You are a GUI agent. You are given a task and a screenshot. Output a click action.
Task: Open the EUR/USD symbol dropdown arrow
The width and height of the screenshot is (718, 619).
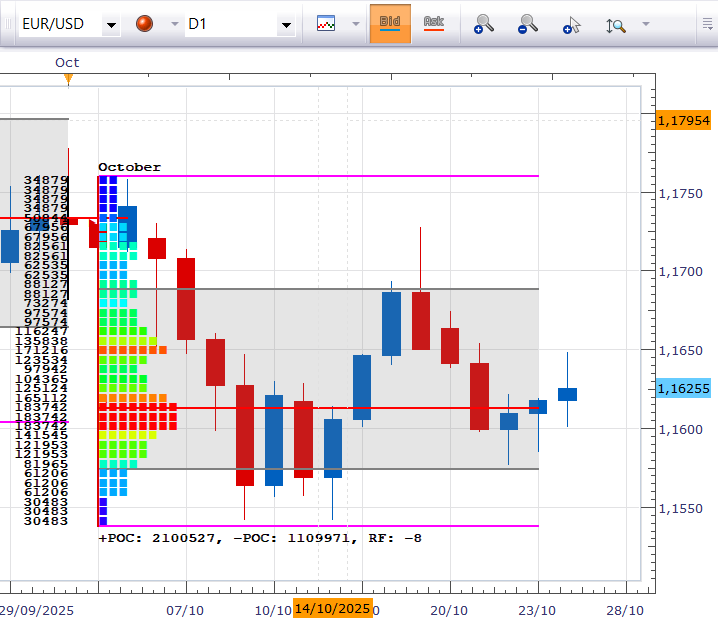point(111,25)
